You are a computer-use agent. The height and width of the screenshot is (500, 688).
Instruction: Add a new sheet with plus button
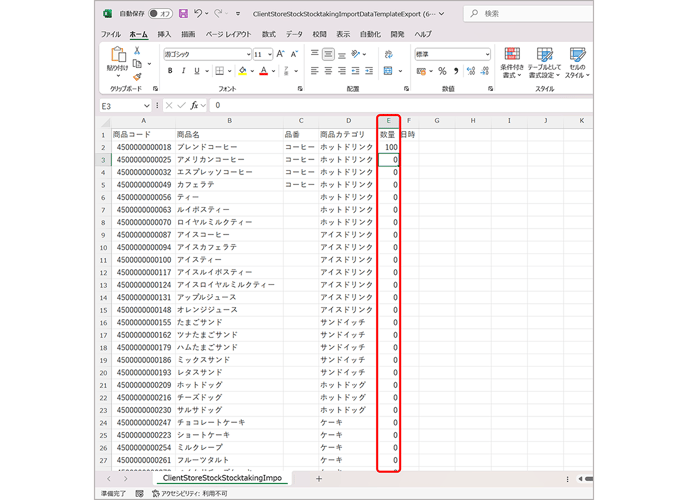[x=319, y=479]
